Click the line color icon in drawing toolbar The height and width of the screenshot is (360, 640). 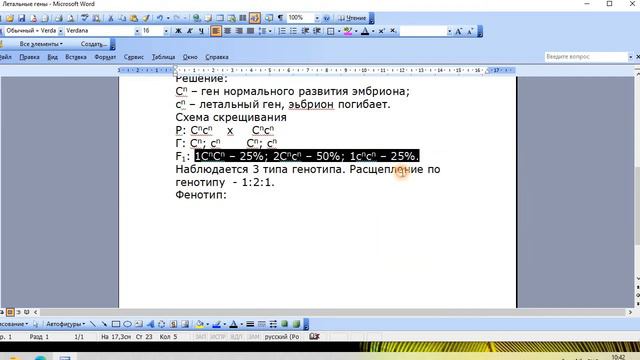coord(216,324)
